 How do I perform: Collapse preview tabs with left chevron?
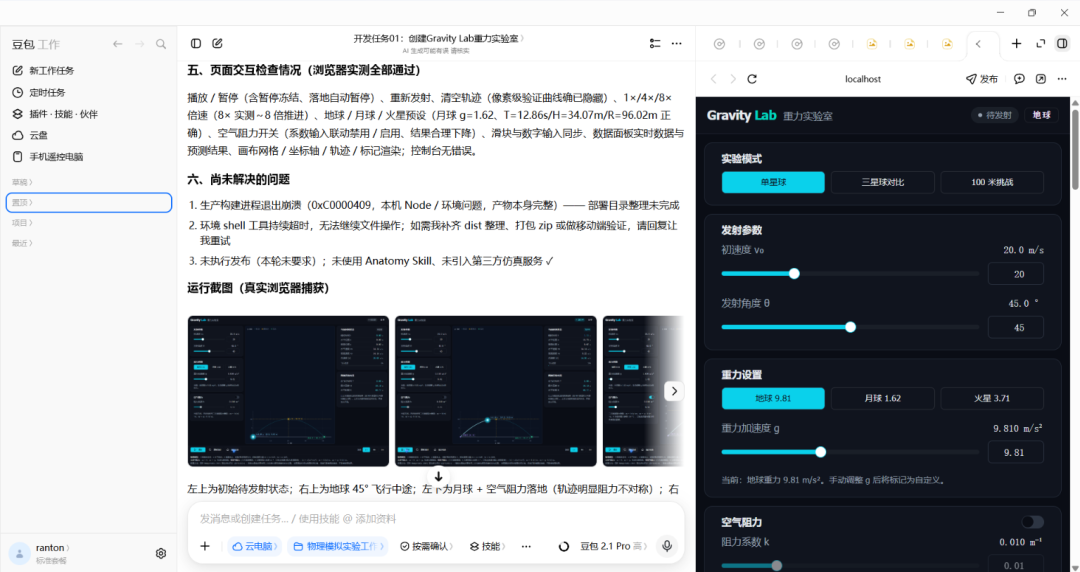[978, 43]
